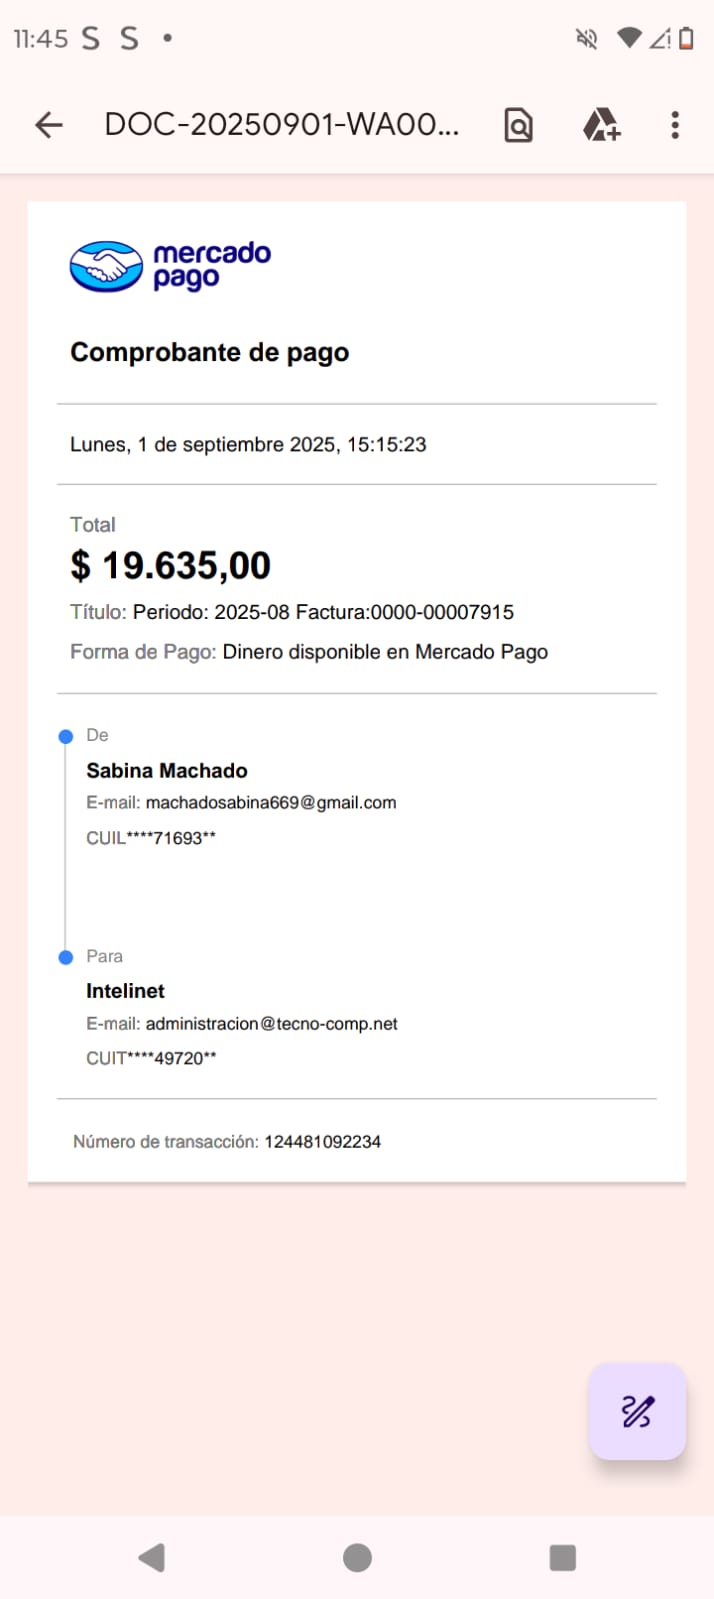The height and width of the screenshot is (1599, 714).
Task: Tap the floating pen annotate button
Action: 637,1411
